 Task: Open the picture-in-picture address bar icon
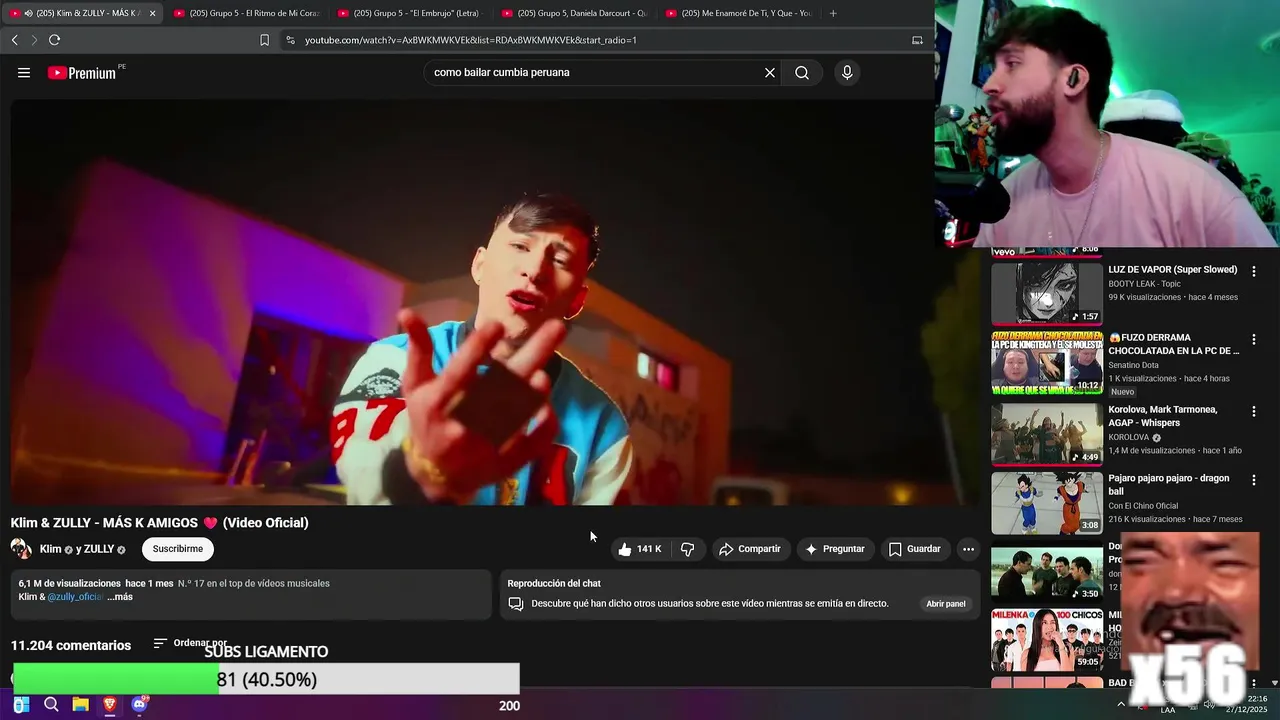pos(917,40)
